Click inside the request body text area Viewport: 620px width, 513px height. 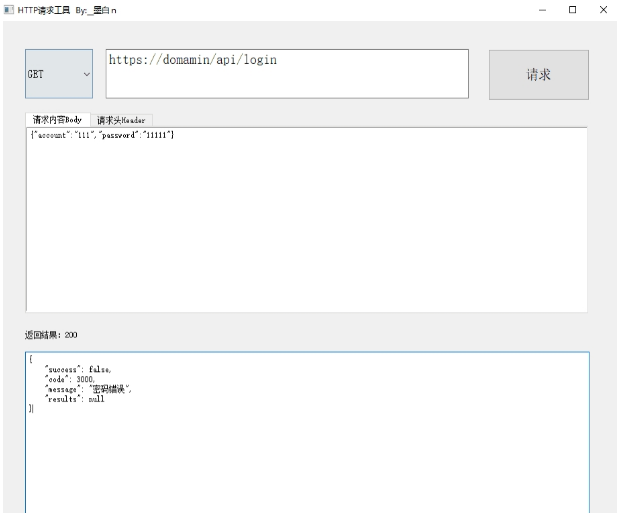tap(306, 220)
